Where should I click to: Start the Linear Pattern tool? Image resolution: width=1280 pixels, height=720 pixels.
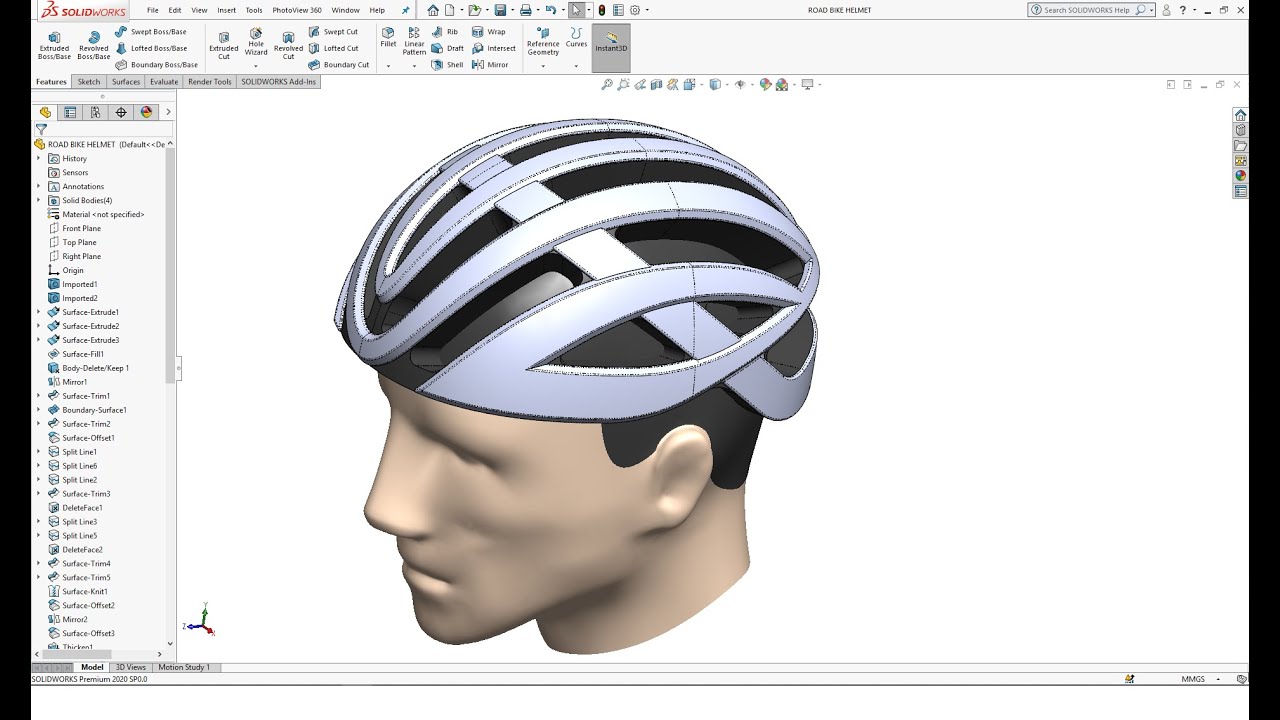pyautogui.click(x=414, y=41)
